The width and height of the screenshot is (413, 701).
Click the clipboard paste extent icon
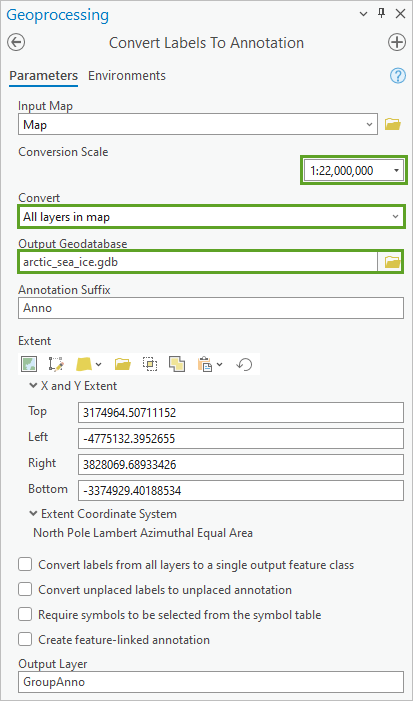coord(203,364)
